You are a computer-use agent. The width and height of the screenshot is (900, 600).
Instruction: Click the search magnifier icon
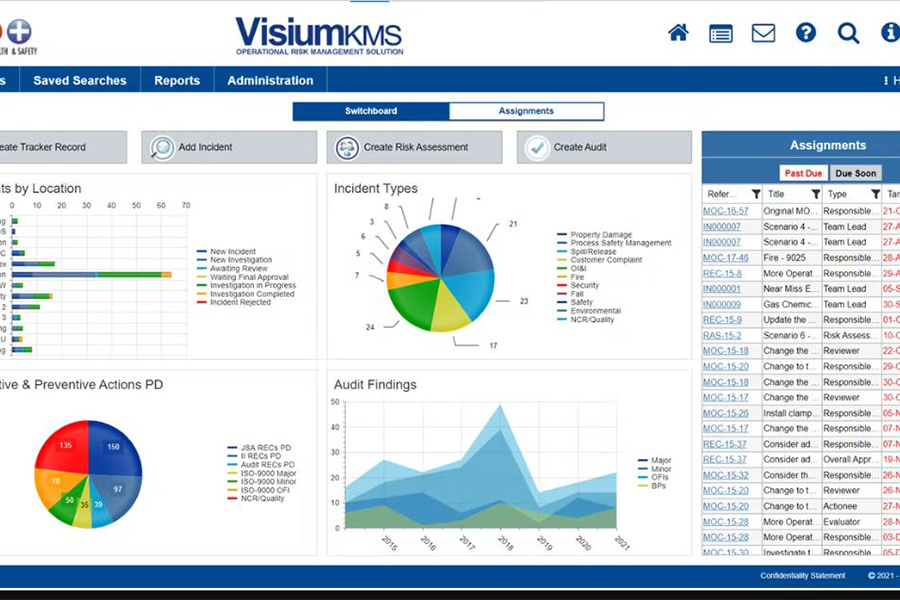point(848,33)
